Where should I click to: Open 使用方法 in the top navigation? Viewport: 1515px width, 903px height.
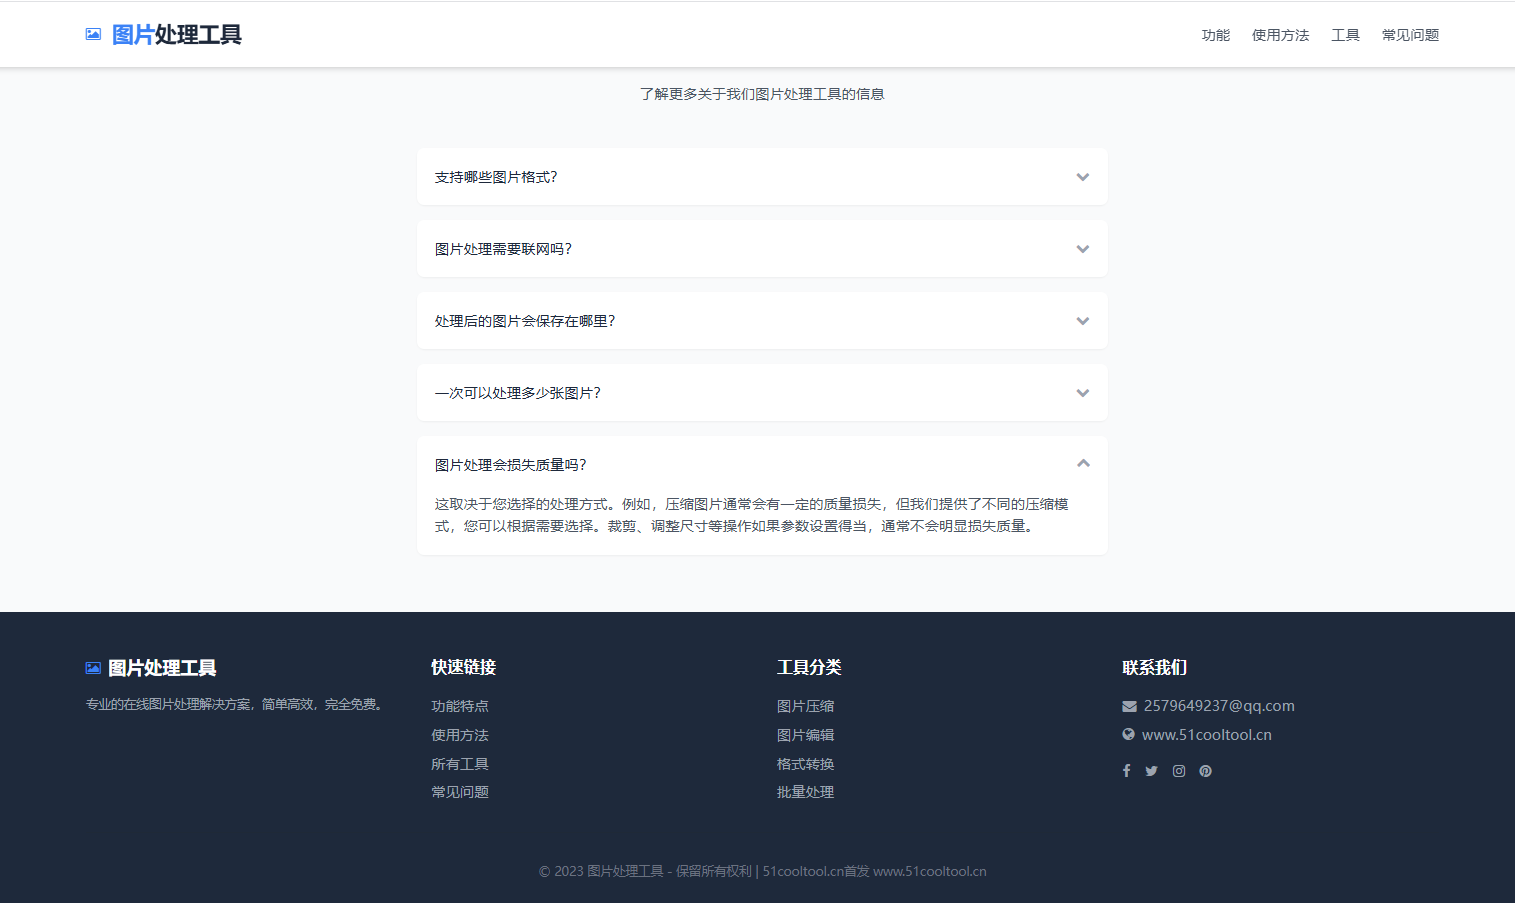pyautogui.click(x=1280, y=35)
